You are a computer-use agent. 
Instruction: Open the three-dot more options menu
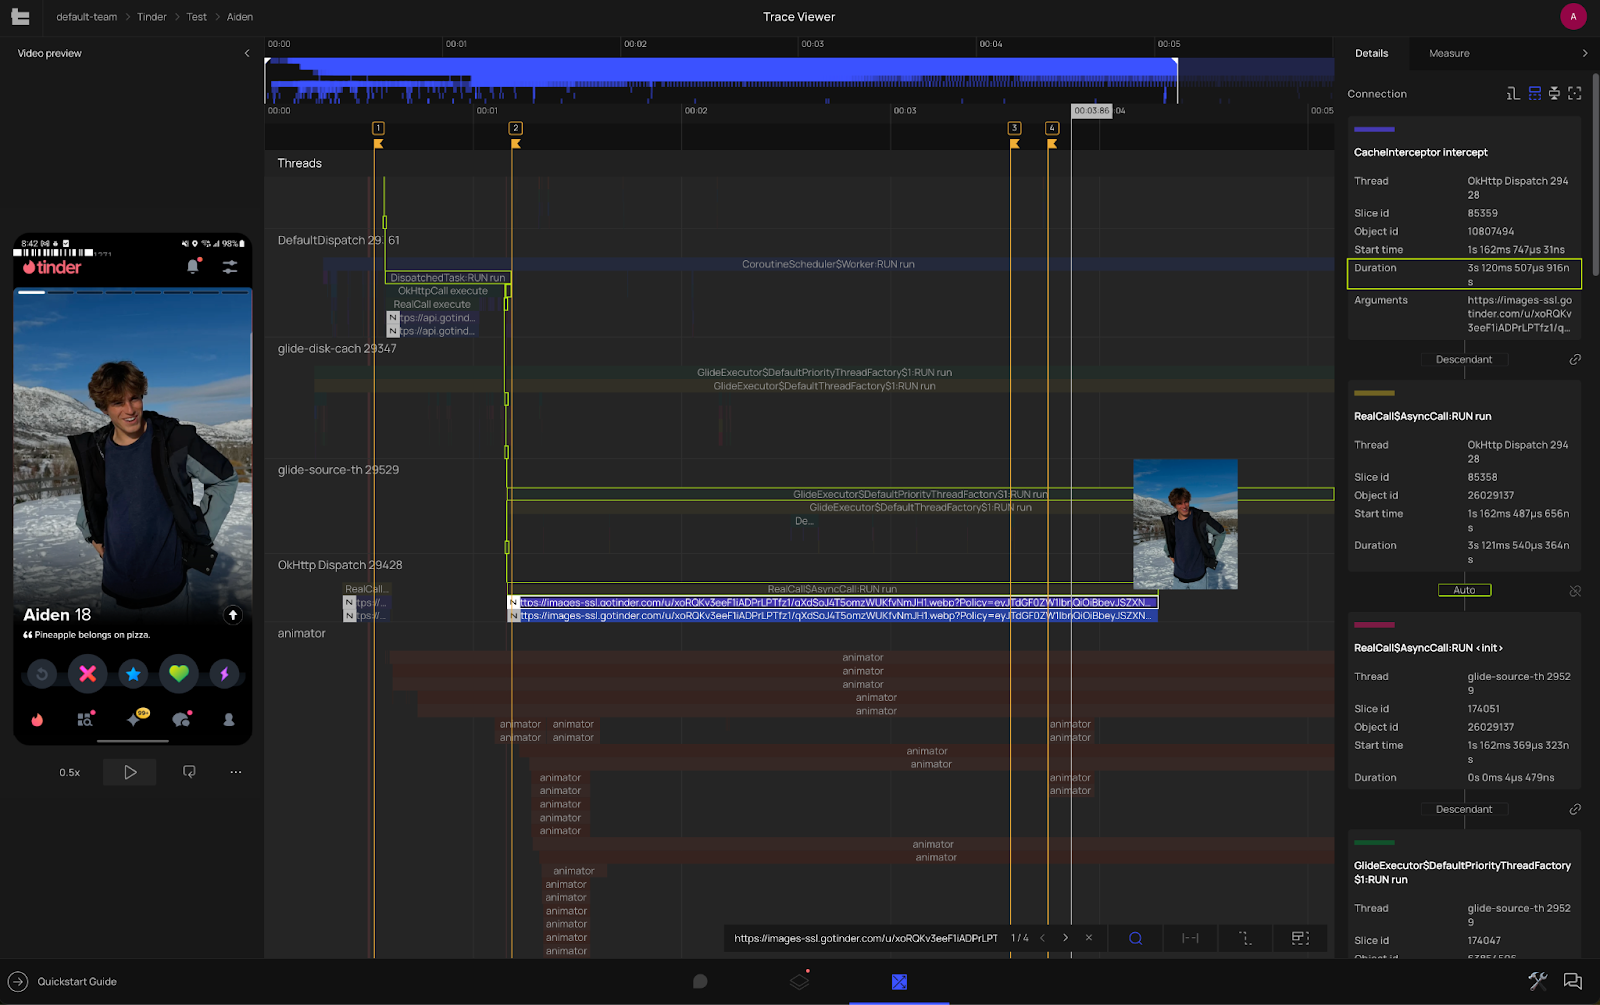pos(236,772)
